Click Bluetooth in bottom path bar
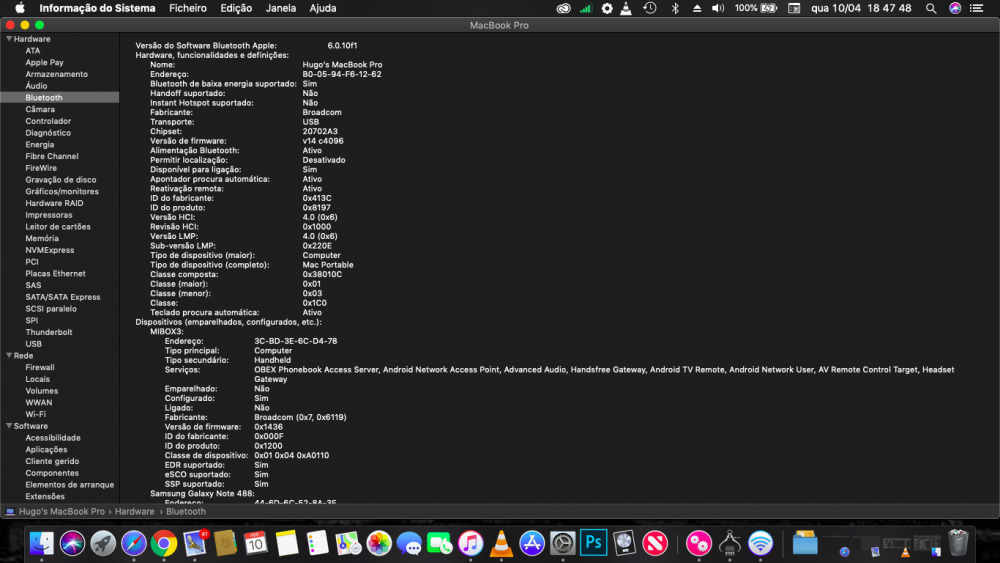1000x563 pixels. (x=186, y=511)
